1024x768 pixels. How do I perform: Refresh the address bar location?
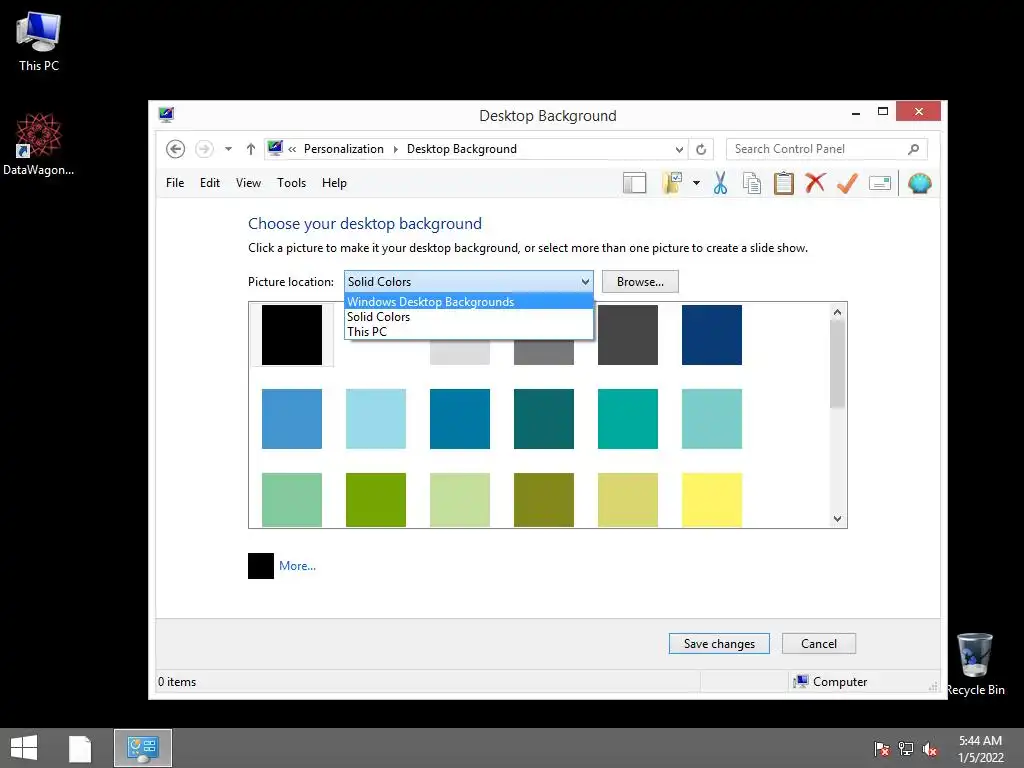point(701,149)
